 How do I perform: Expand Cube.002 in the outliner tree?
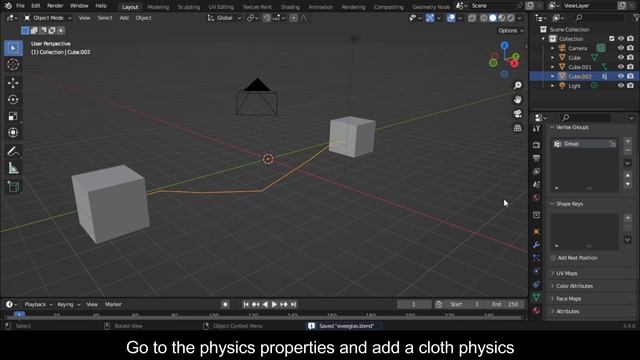coord(552,76)
